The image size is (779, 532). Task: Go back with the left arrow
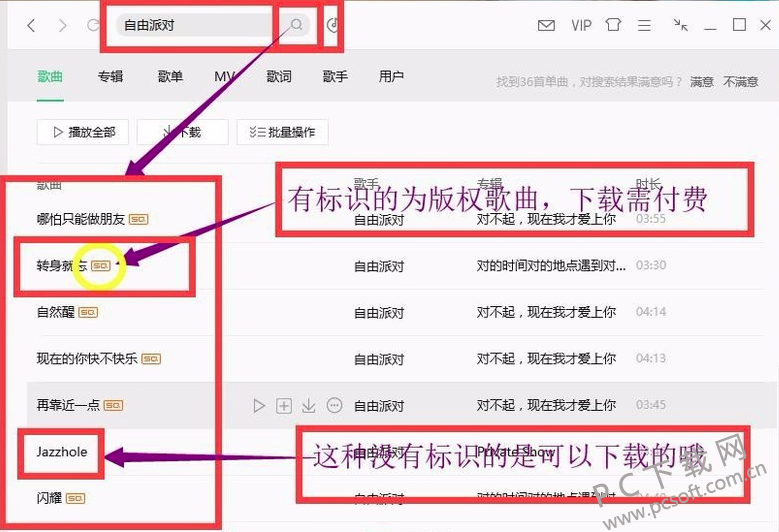(x=31, y=25)
